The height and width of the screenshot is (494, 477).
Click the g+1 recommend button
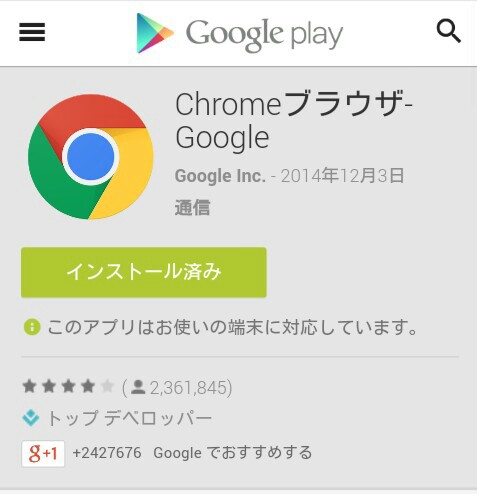click(x=43, y=454)
